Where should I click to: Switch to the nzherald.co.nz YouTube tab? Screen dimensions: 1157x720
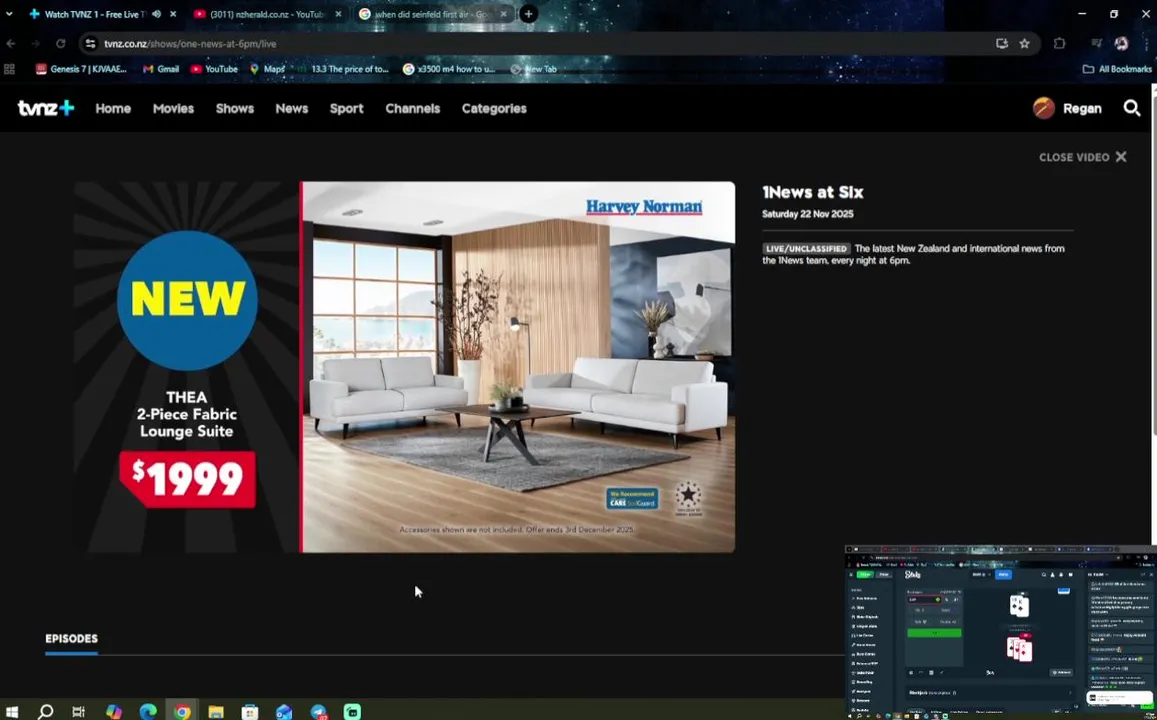269,14
